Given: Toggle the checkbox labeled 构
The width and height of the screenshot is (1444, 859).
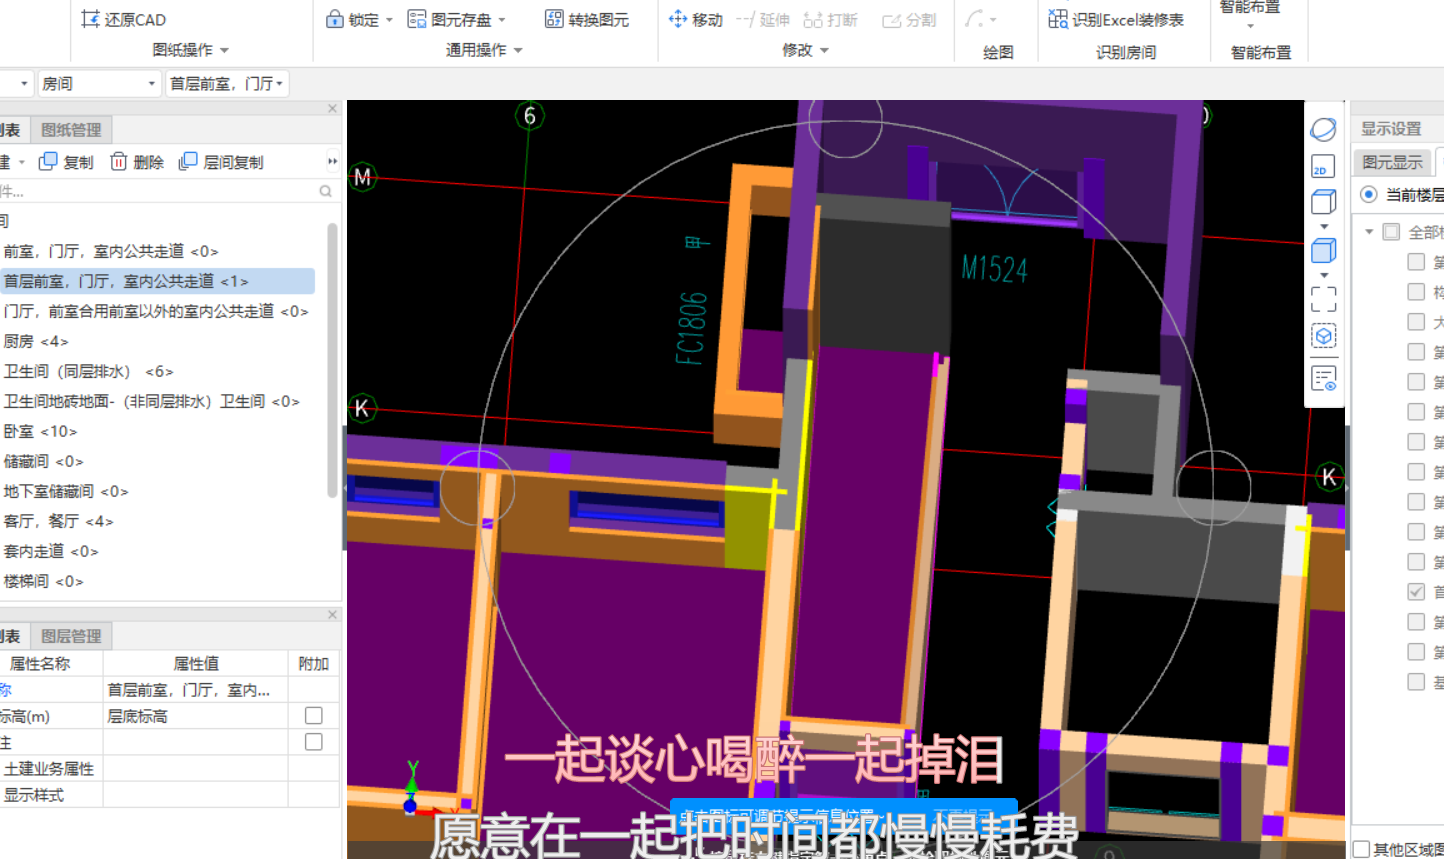Looking at the screenshot, I should tap(1416, 291).
